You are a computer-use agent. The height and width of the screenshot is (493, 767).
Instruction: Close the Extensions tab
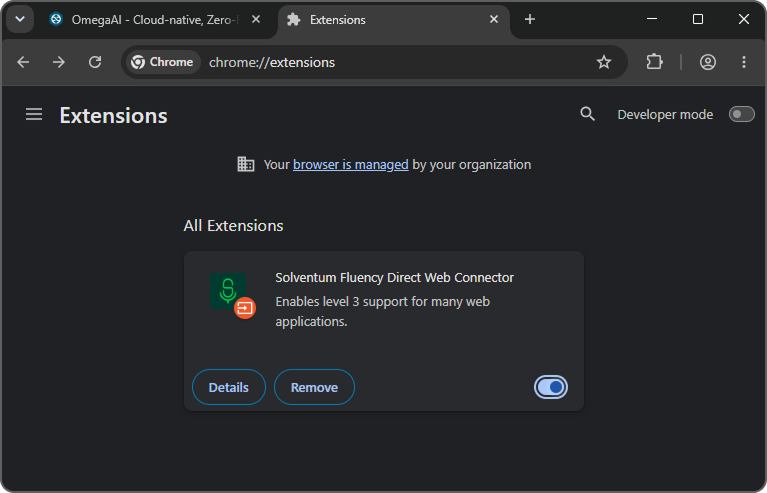(x=494, y=20)
